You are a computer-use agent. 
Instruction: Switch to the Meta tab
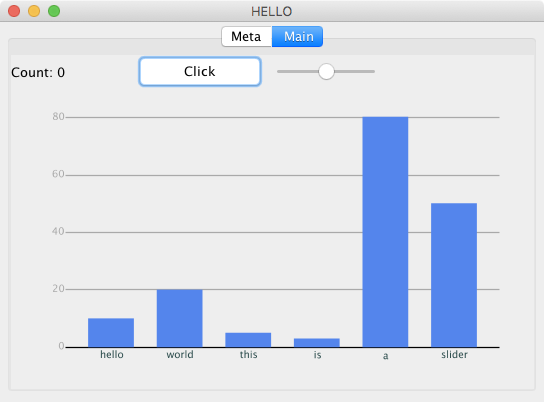click(x=246, y=36)
